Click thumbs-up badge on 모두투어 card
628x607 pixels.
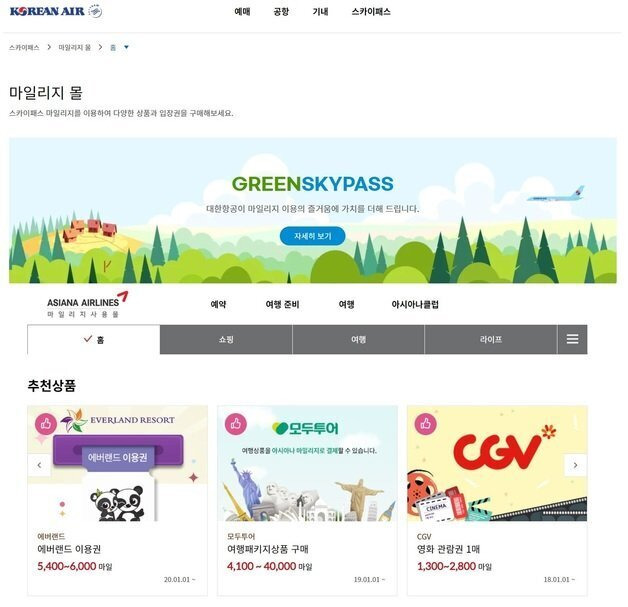[236, 423]
